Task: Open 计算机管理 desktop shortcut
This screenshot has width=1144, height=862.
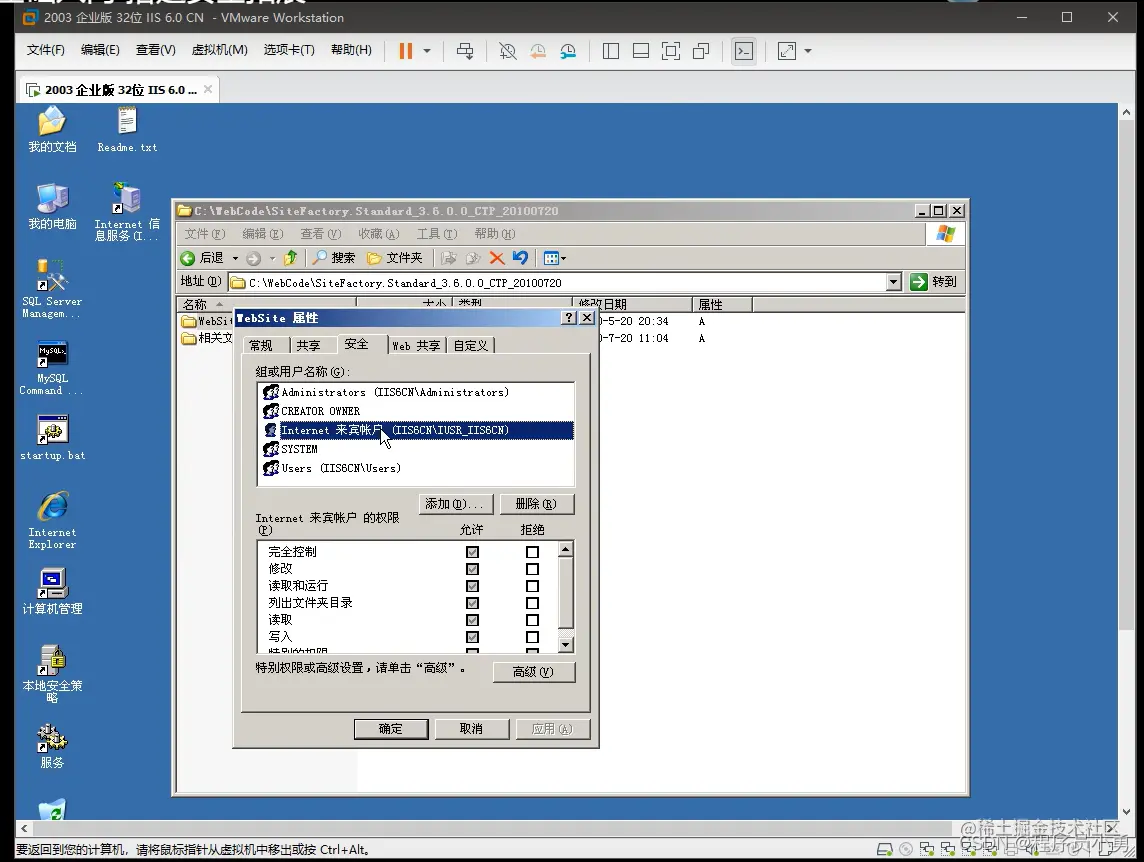Action: (x=52, y=592)
